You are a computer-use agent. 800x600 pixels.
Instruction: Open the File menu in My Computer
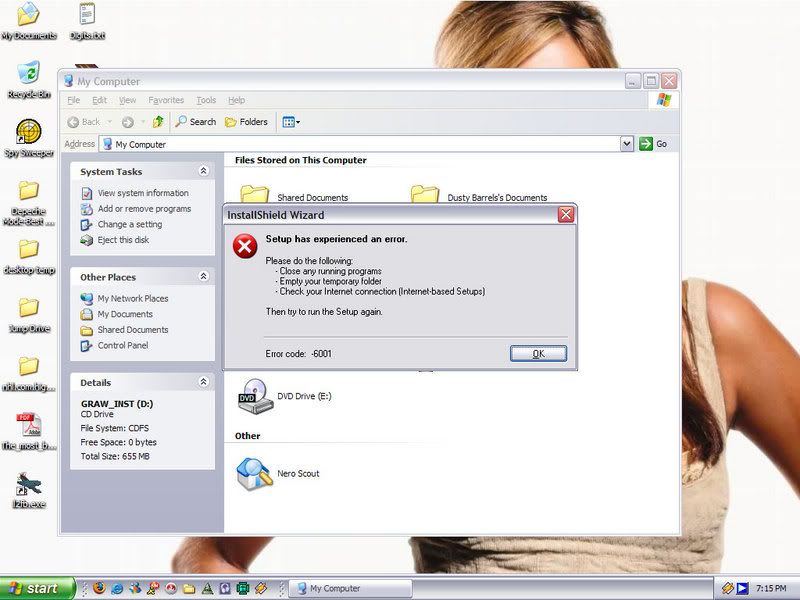pos(73,100)
